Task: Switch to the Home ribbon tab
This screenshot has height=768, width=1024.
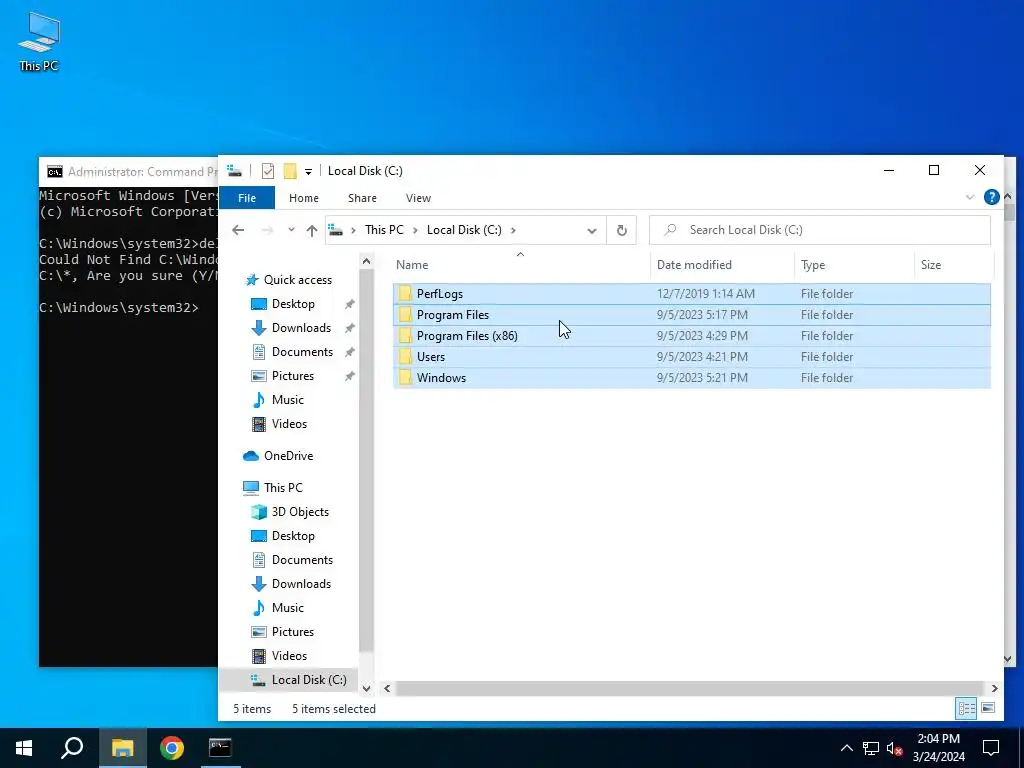Action: tap(304, 198)
